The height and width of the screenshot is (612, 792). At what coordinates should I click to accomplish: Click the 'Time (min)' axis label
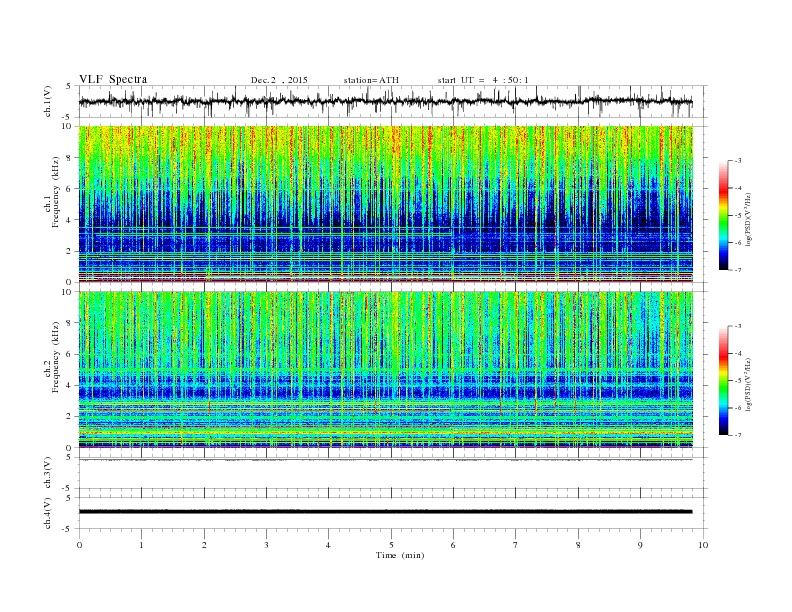400,555
